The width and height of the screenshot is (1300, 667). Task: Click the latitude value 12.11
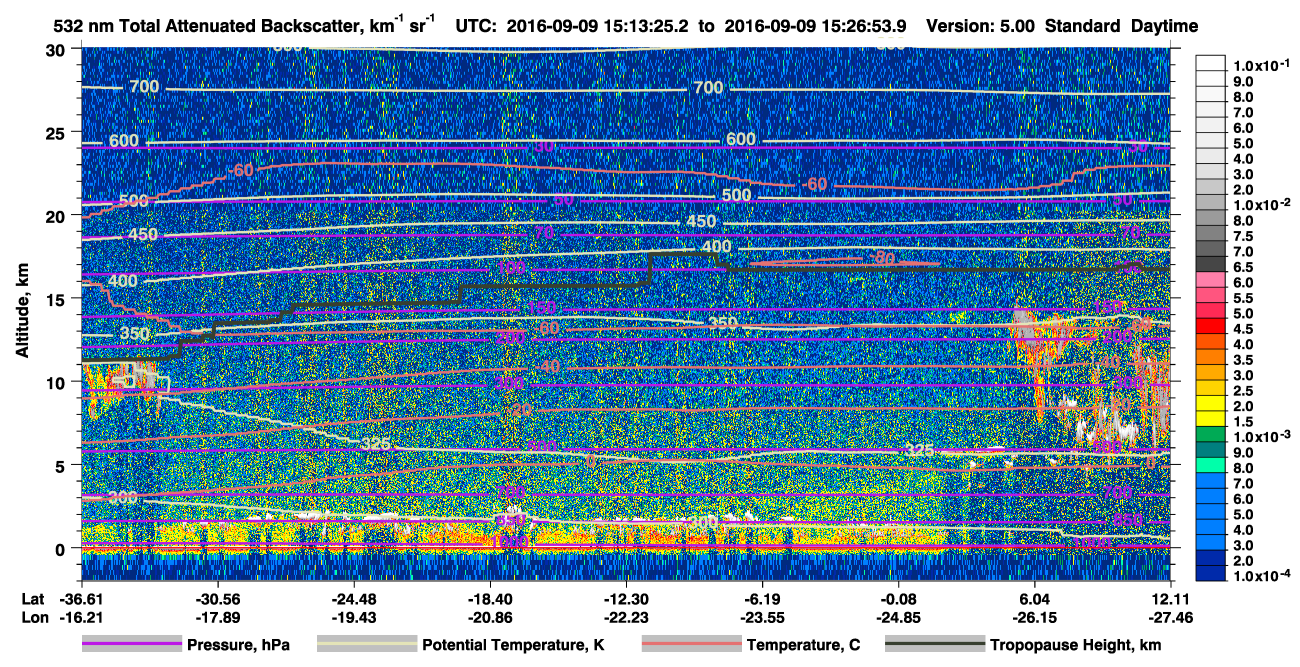point(1170,598)
